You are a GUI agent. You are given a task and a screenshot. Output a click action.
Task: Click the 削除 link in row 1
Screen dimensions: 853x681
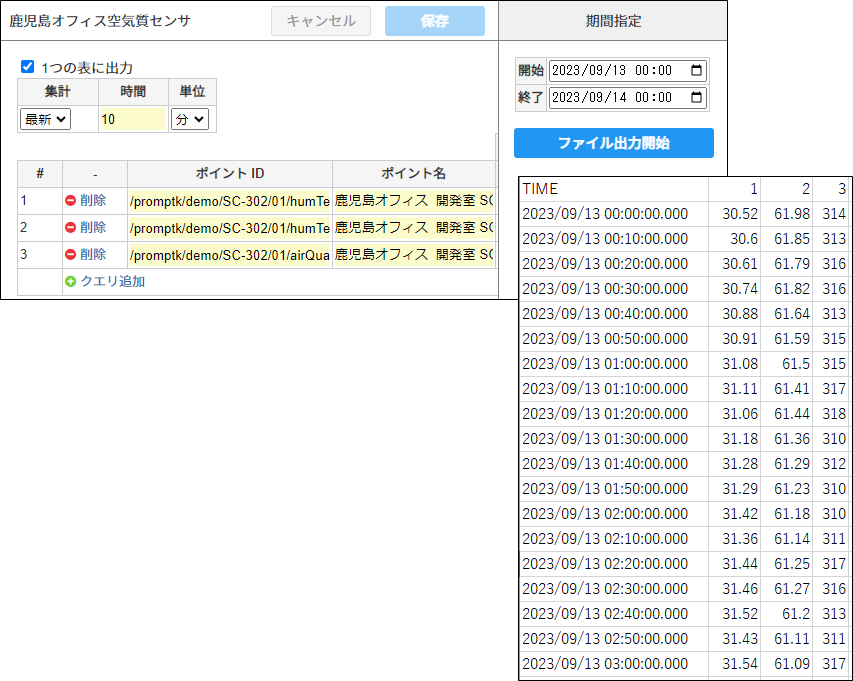pyautogui.click(x=93, y=201)
